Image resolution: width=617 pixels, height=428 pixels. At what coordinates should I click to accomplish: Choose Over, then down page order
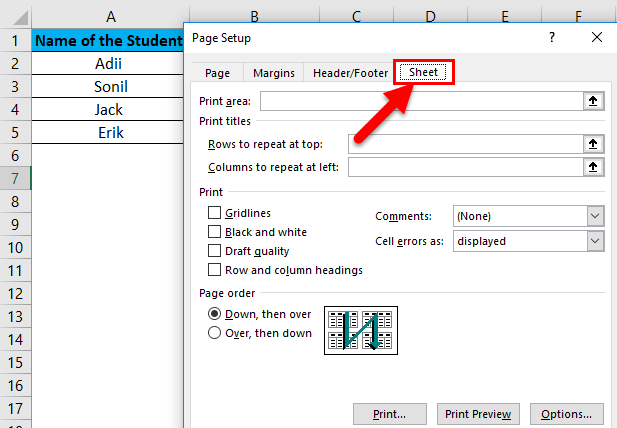coord(214,333)
